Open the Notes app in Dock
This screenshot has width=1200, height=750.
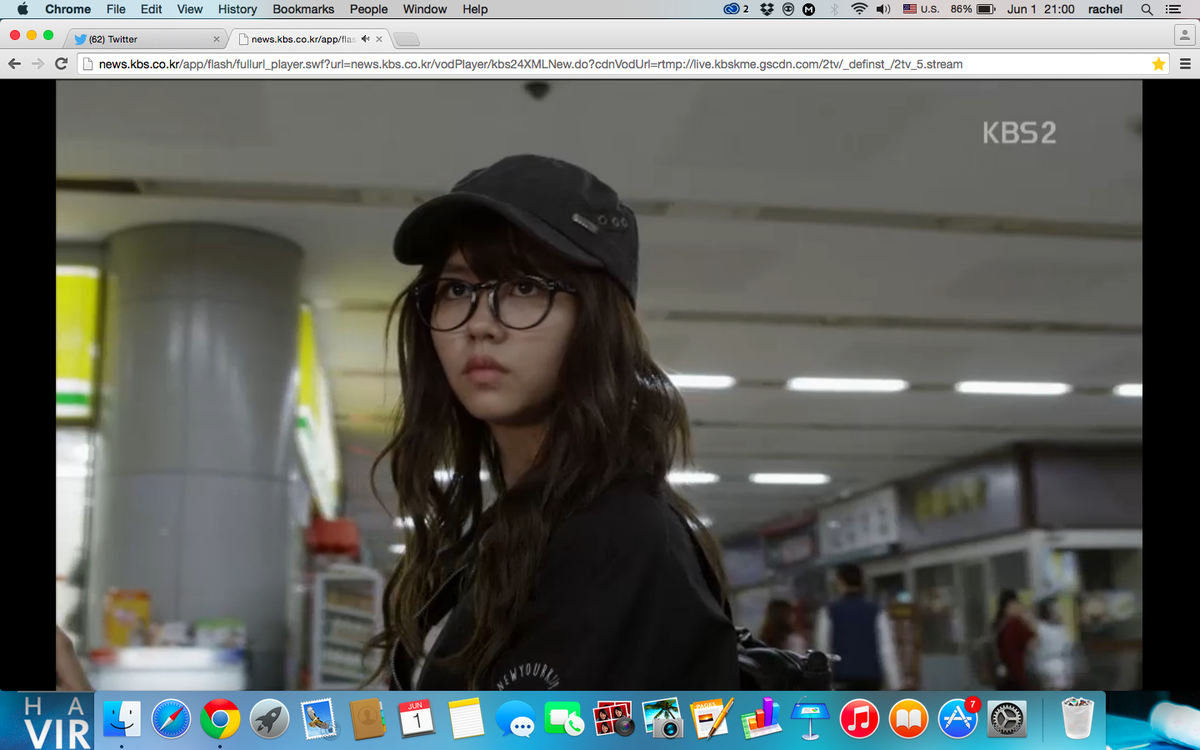[466, 718]
